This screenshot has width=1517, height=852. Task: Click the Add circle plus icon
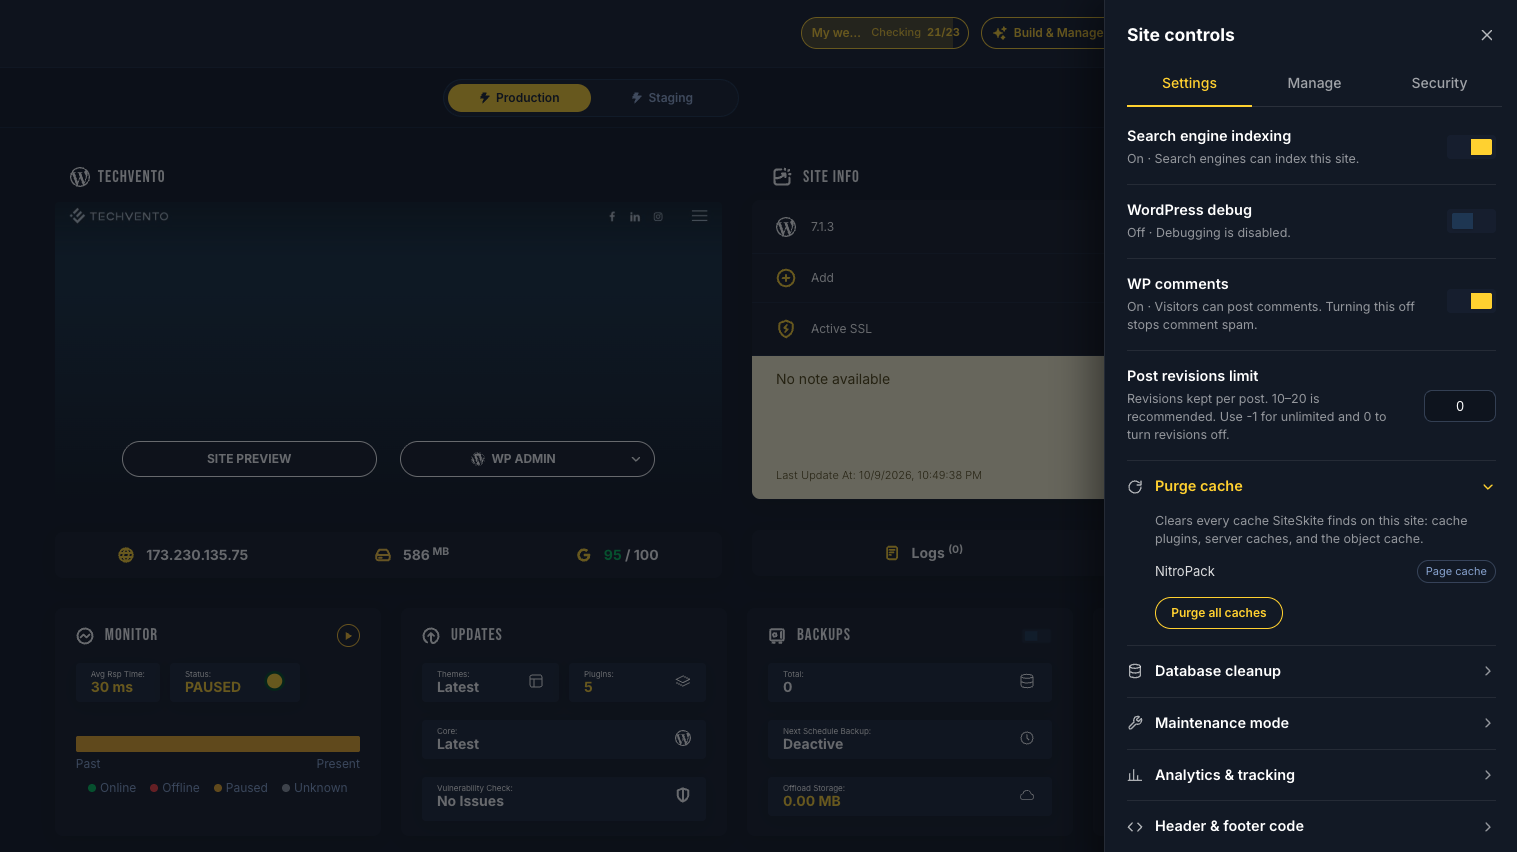[786, 278]
